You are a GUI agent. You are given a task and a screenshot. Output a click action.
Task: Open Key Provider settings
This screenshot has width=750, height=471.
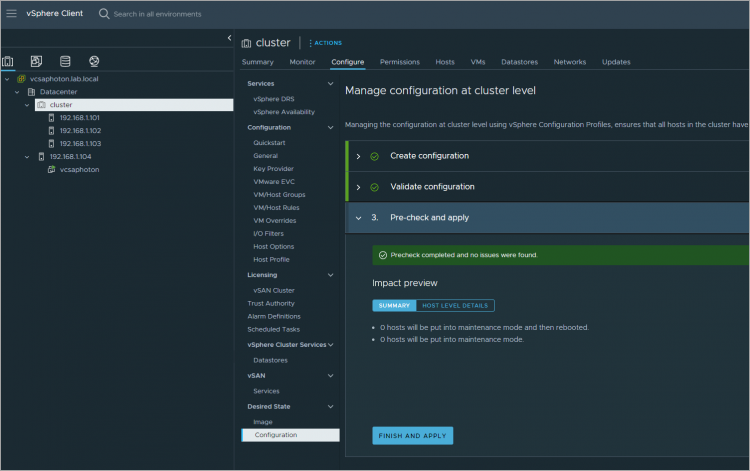[x=273, y=169]
